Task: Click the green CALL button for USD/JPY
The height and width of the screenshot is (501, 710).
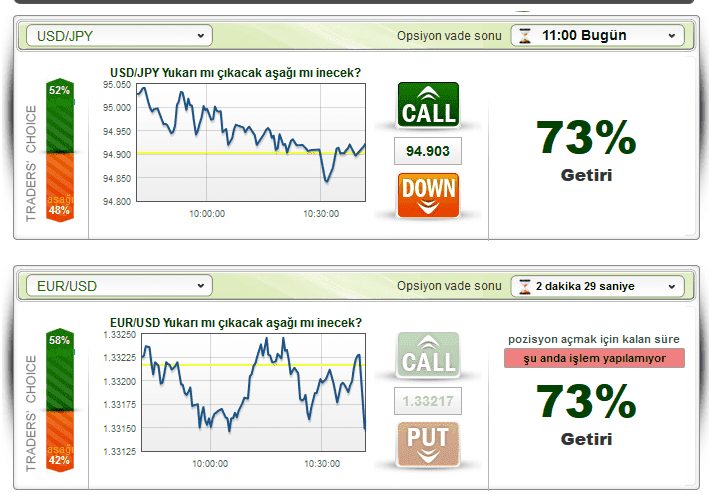Action: (x=428, y=105)
